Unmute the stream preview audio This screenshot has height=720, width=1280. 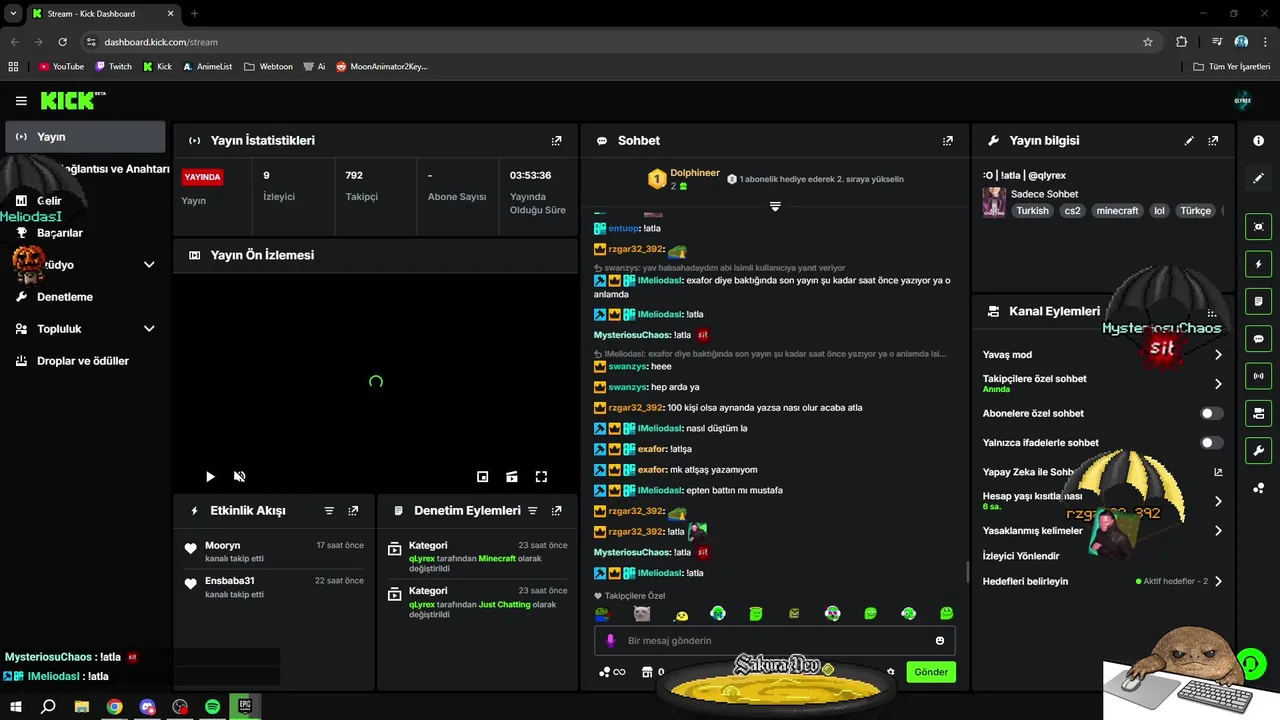click(x=240, y=477)
